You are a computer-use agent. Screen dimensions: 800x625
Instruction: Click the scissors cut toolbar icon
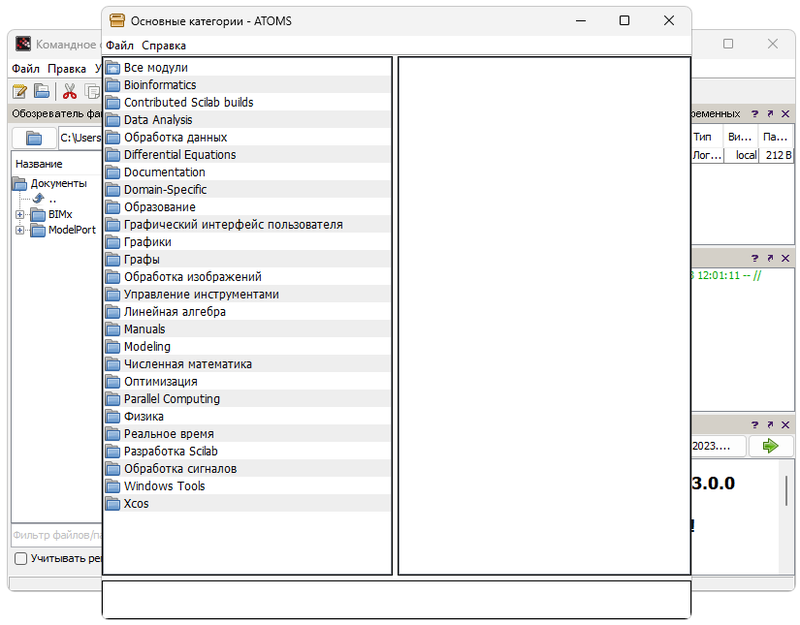[69, 91]
